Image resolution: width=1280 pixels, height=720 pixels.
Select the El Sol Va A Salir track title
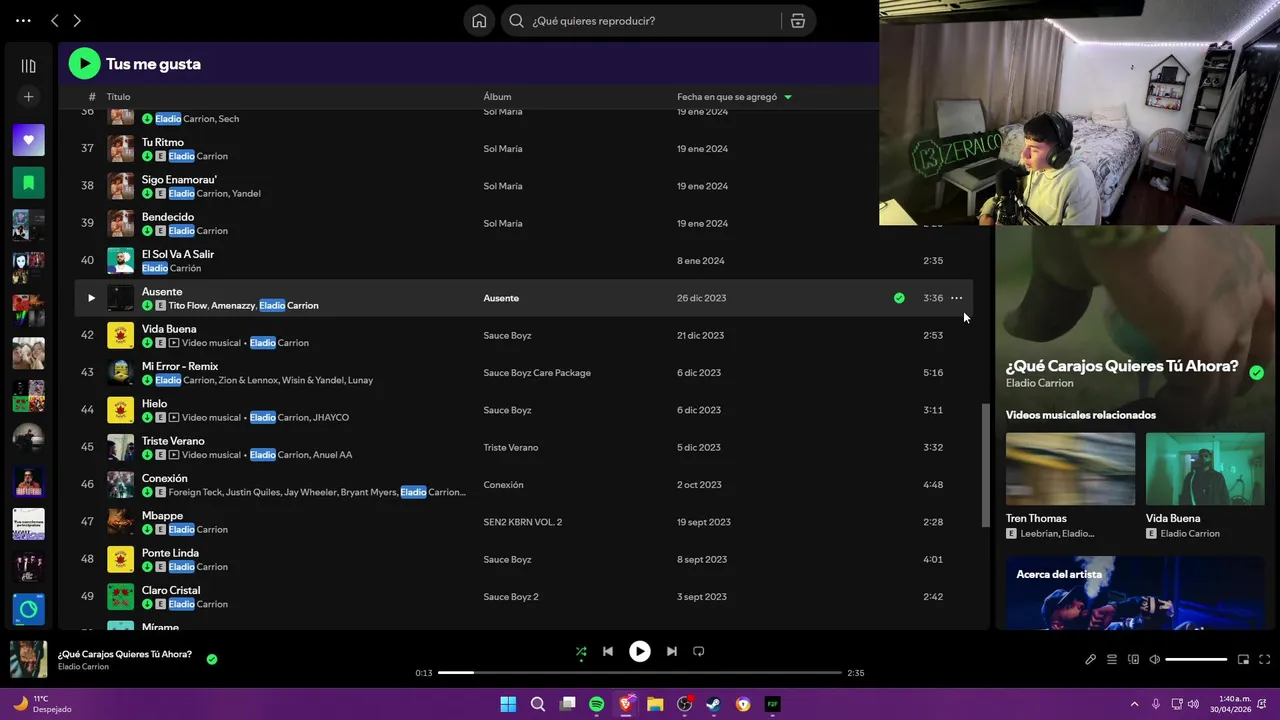pos(178,255)
